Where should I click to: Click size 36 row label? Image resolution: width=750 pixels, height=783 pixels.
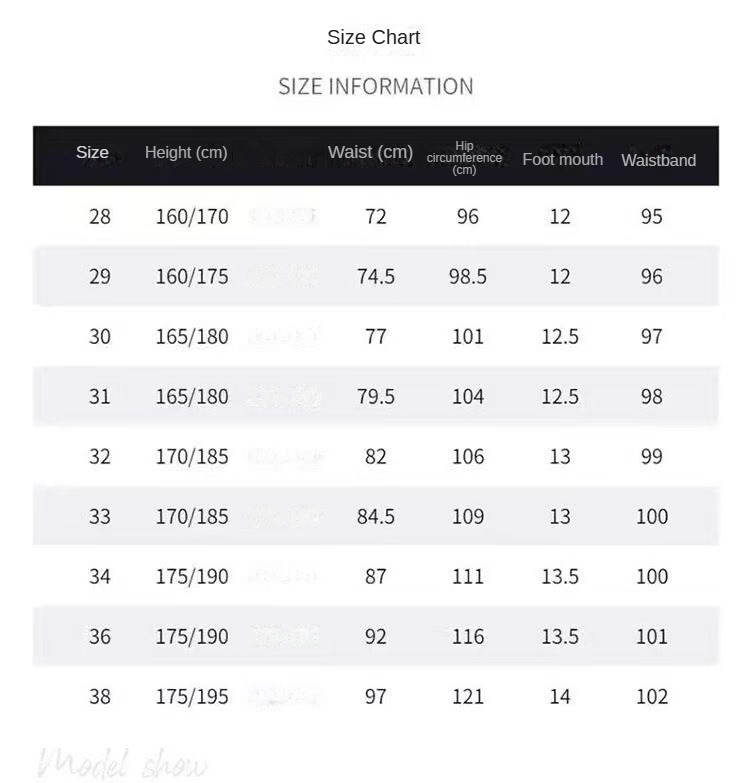[100, 636]
